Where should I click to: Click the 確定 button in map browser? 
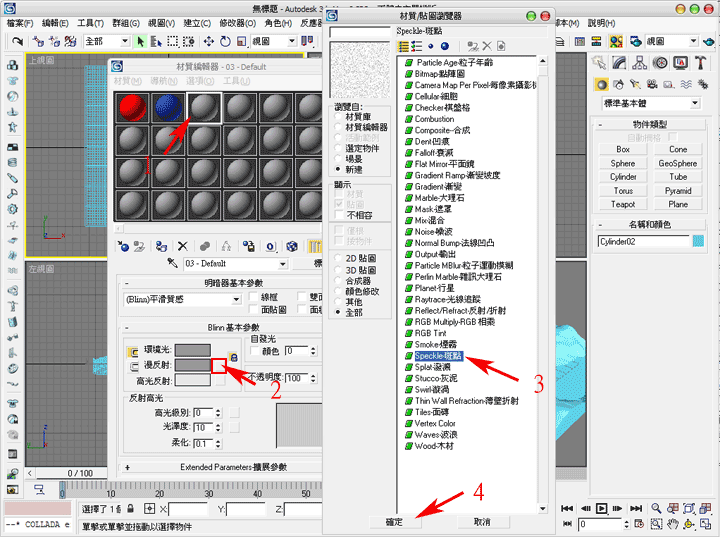click(x=394, y=522)
